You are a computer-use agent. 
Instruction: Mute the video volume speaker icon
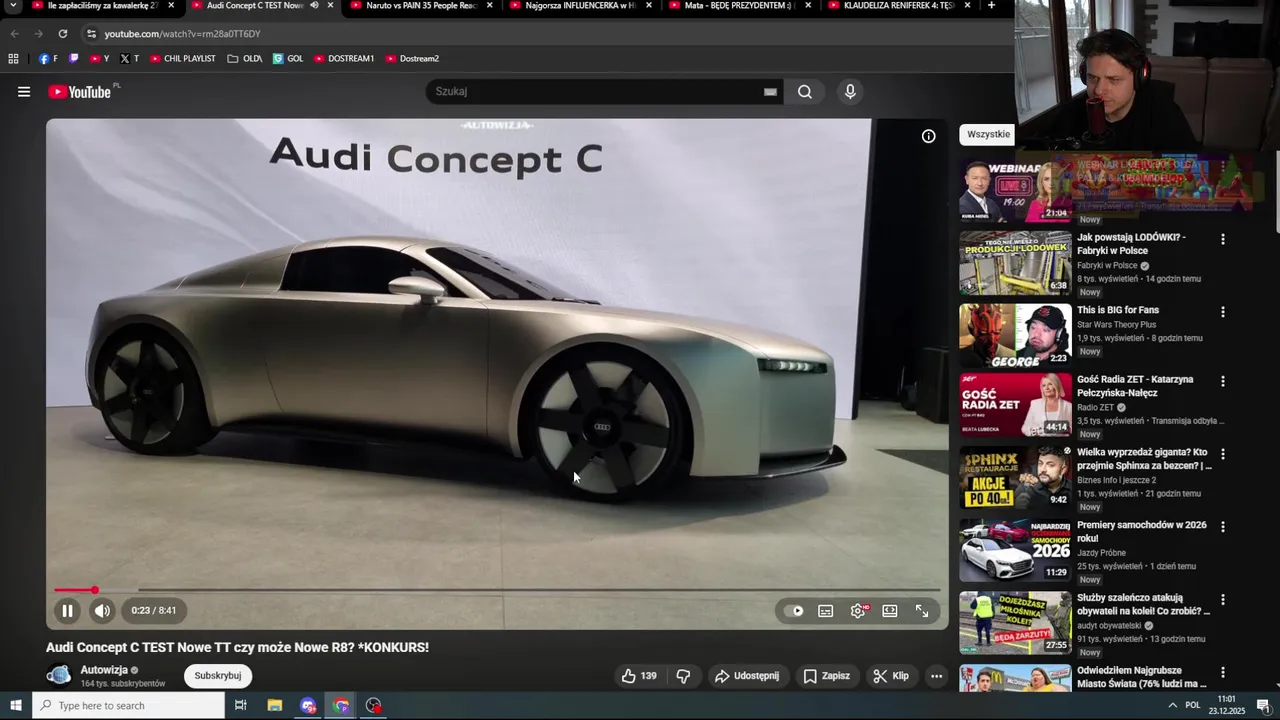click(x=102, y=611)
